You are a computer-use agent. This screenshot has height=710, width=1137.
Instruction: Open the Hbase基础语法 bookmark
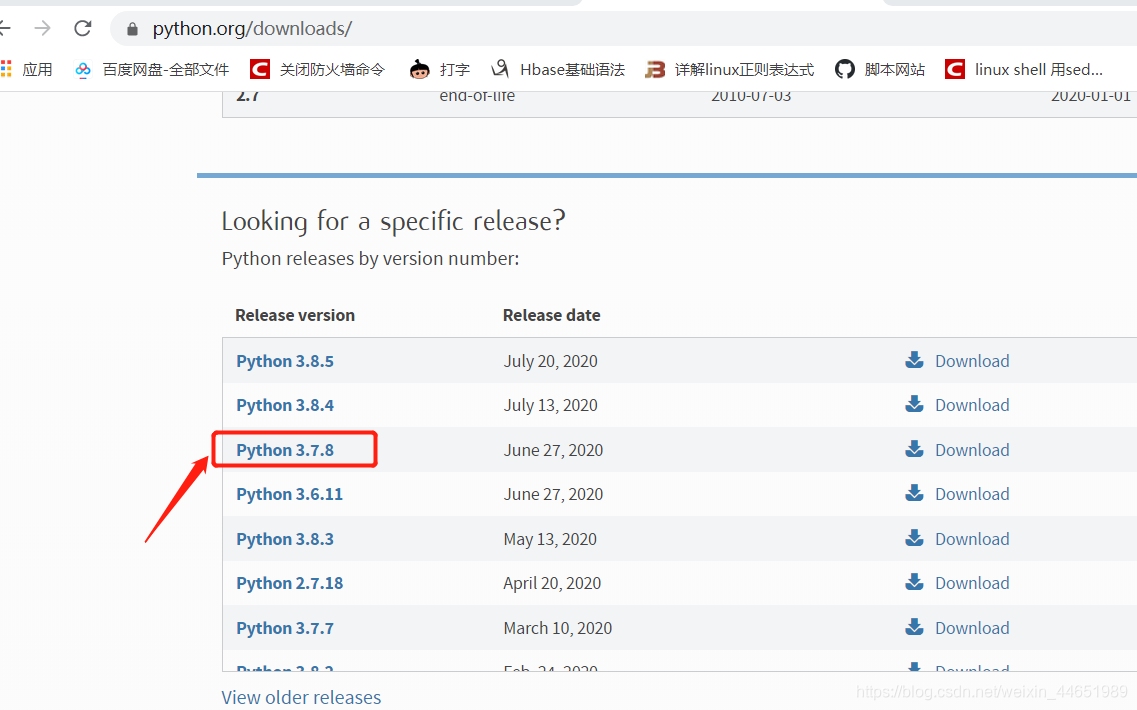click(558, 70)
